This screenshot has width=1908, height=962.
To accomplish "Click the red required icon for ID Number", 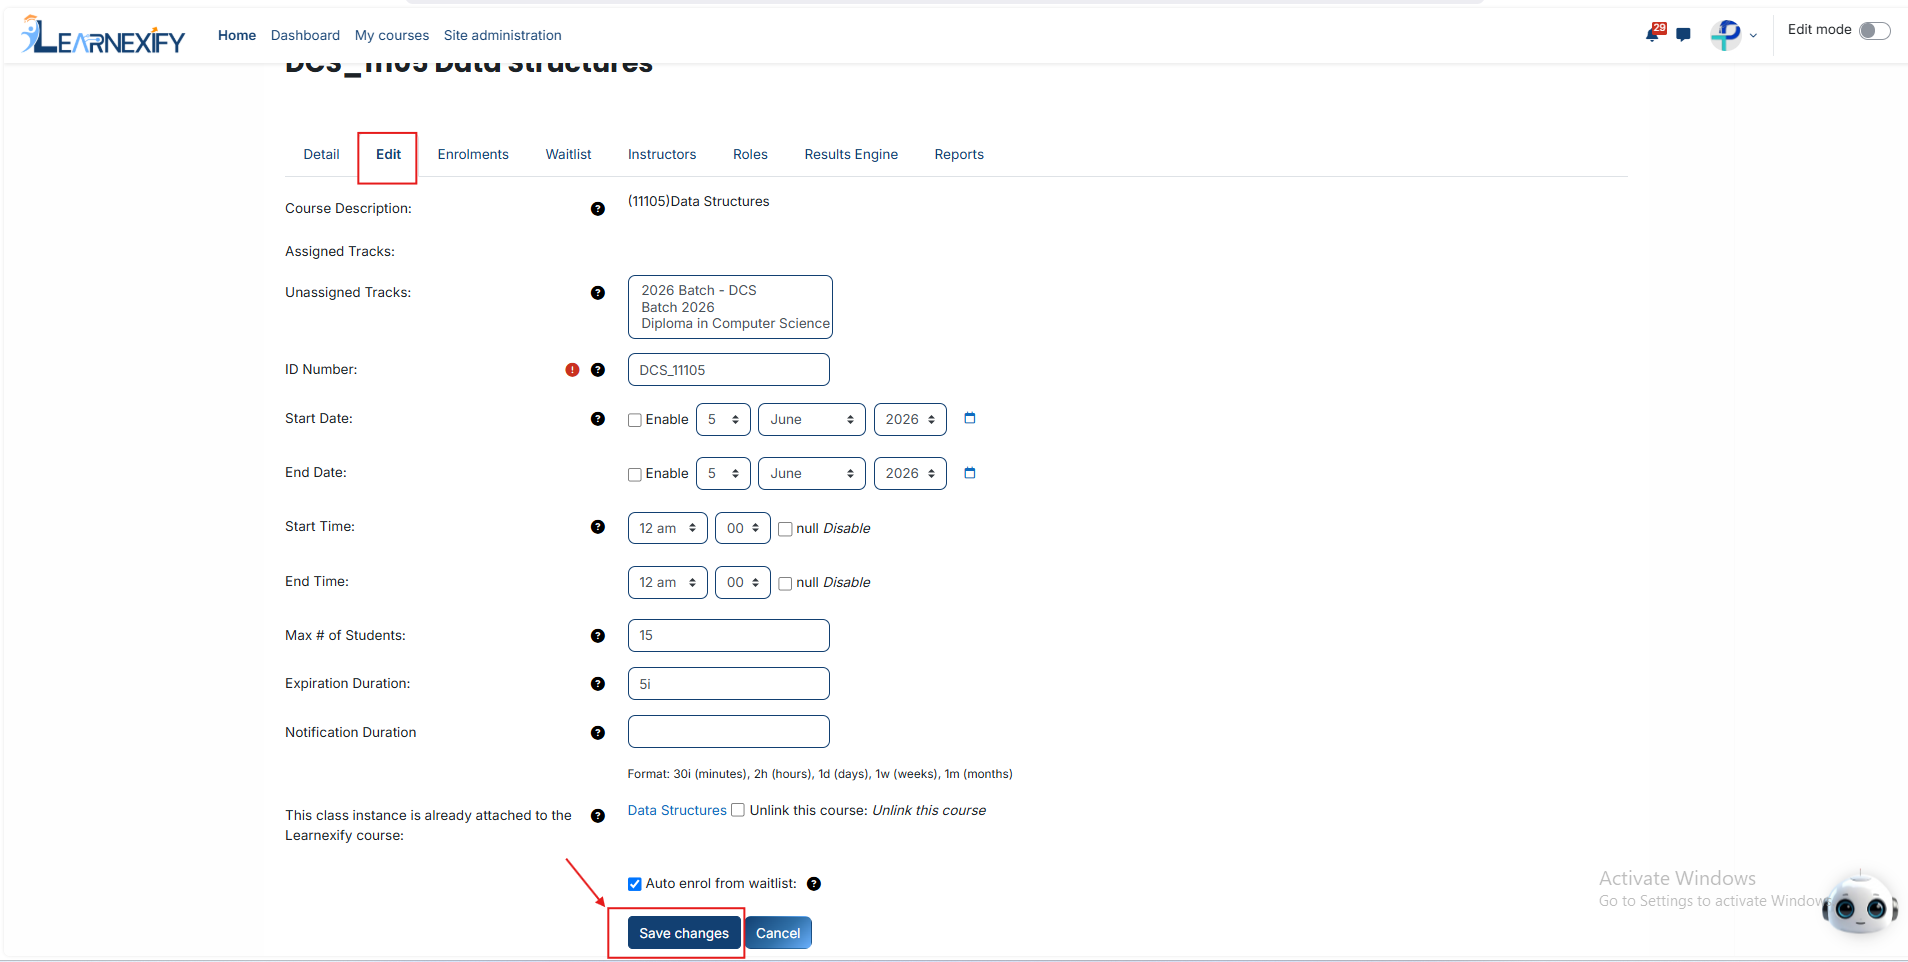I will pos(572,370).
